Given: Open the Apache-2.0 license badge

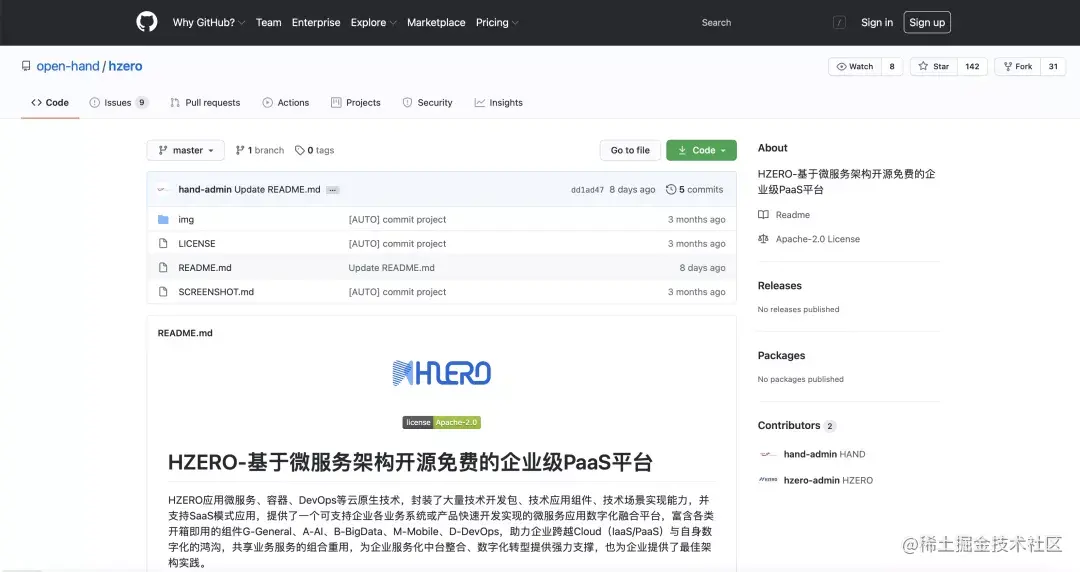Looking at the screenshot, I should pyautogui.click(x=442, y=422).
